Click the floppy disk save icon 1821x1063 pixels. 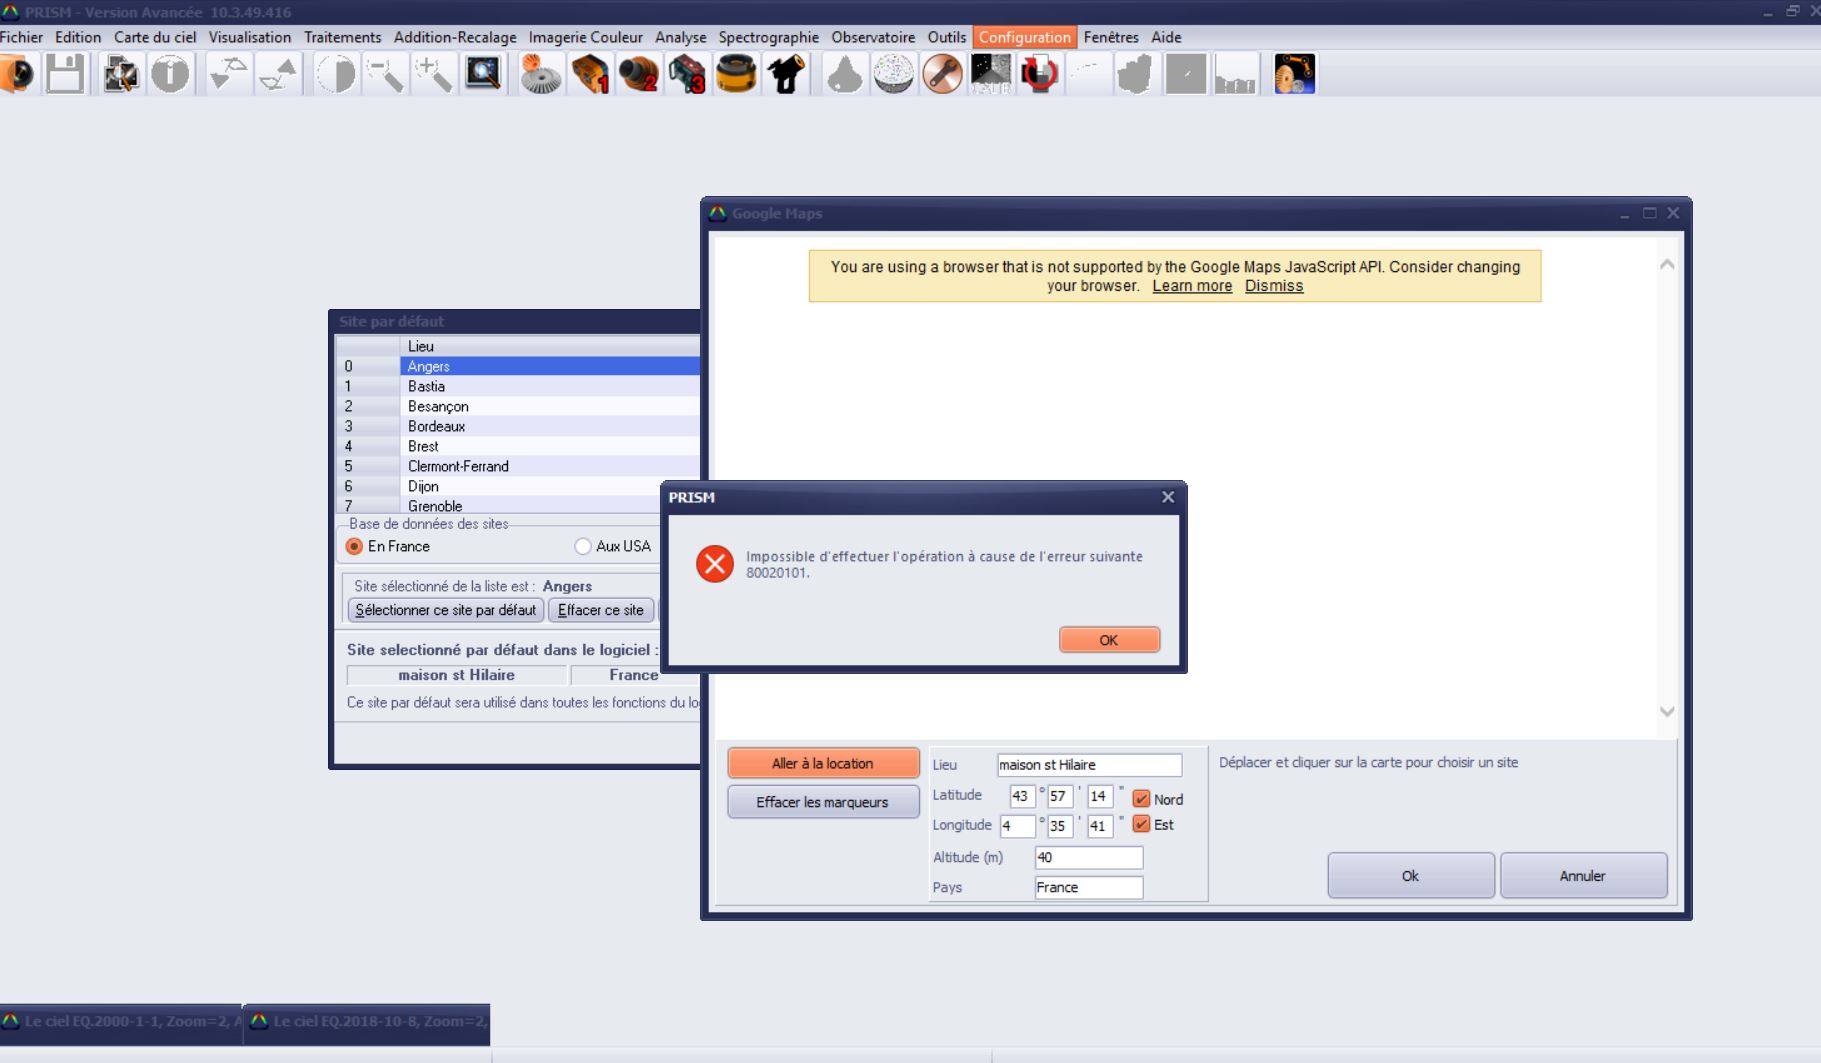pos(65,75)
